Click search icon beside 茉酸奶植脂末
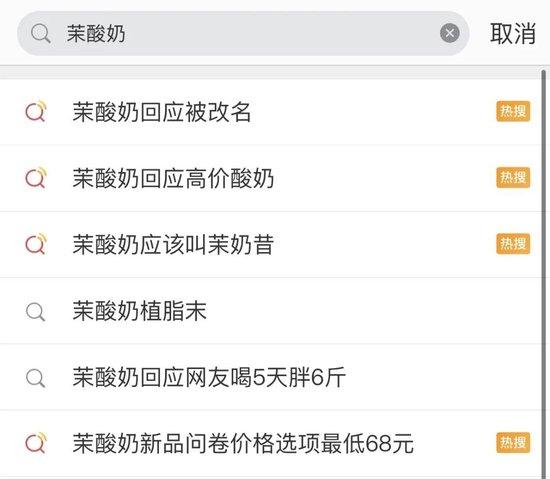 coord(35,311)
